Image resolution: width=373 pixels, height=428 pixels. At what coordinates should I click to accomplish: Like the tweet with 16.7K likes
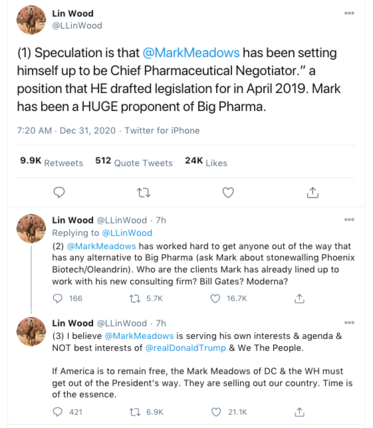pos(215,298)
